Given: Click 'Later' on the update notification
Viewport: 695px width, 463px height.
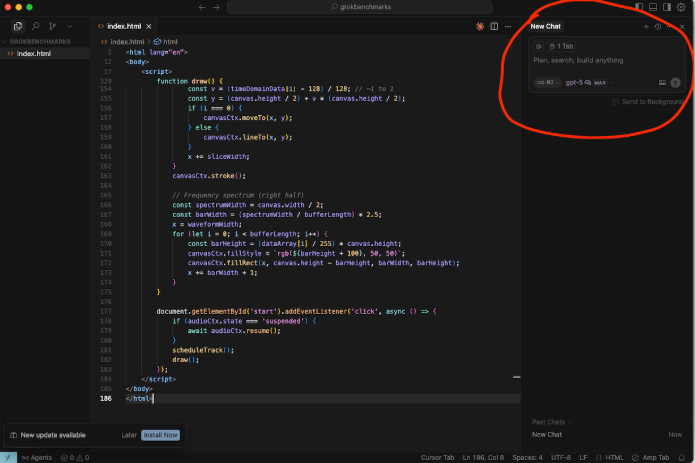Looking at the screenshot, I should 129,436.
